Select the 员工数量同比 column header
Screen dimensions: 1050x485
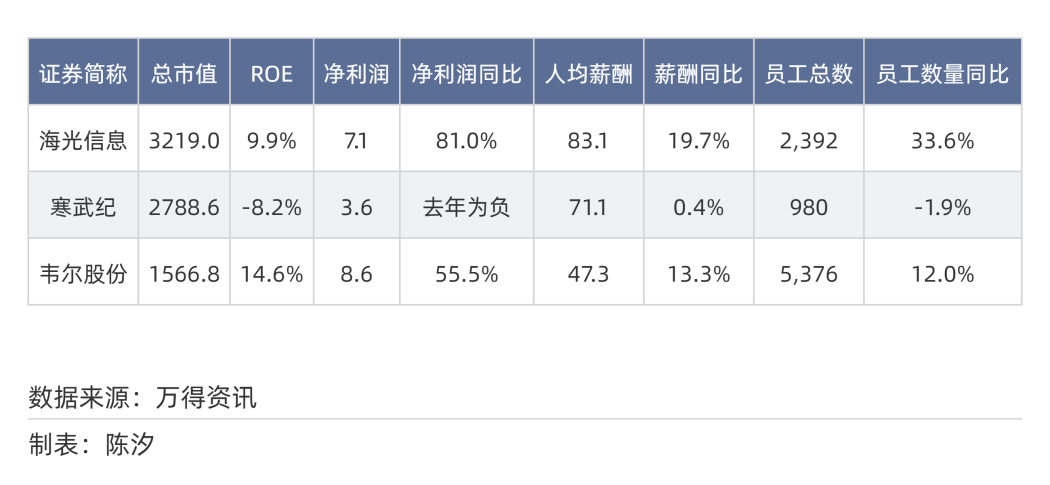coord(942,73)
